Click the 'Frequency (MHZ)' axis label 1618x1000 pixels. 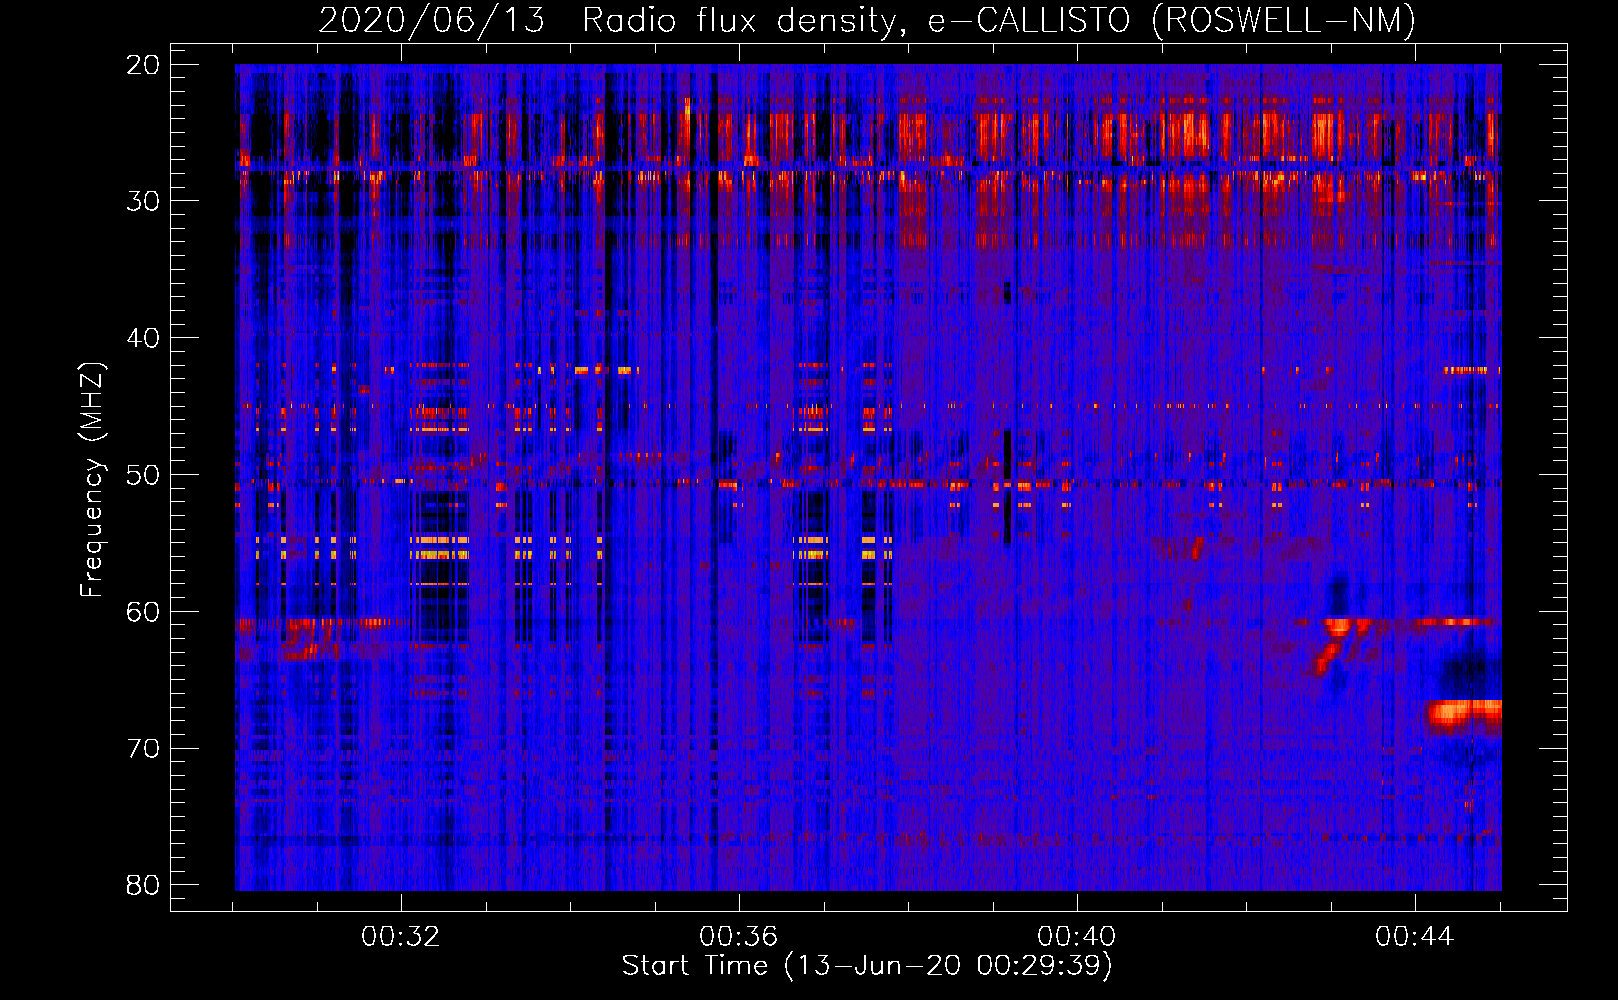[x=92, y=480]
